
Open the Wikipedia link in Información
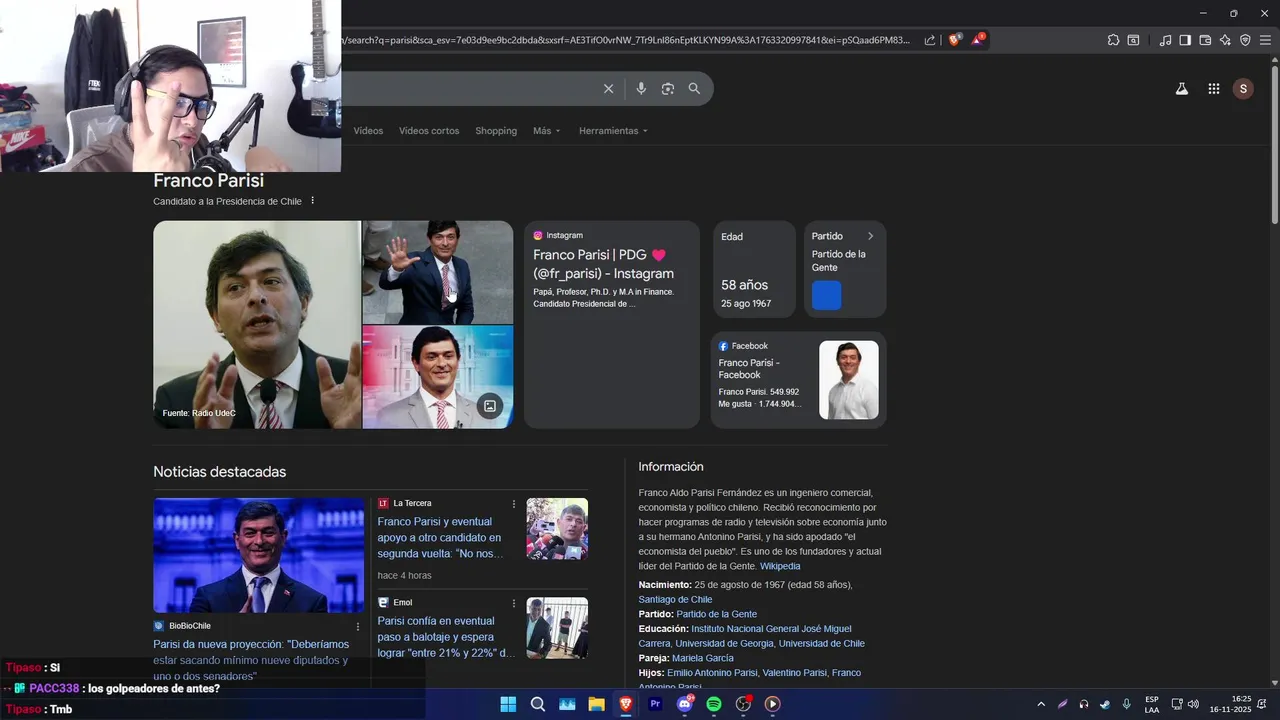pos(780,567)
